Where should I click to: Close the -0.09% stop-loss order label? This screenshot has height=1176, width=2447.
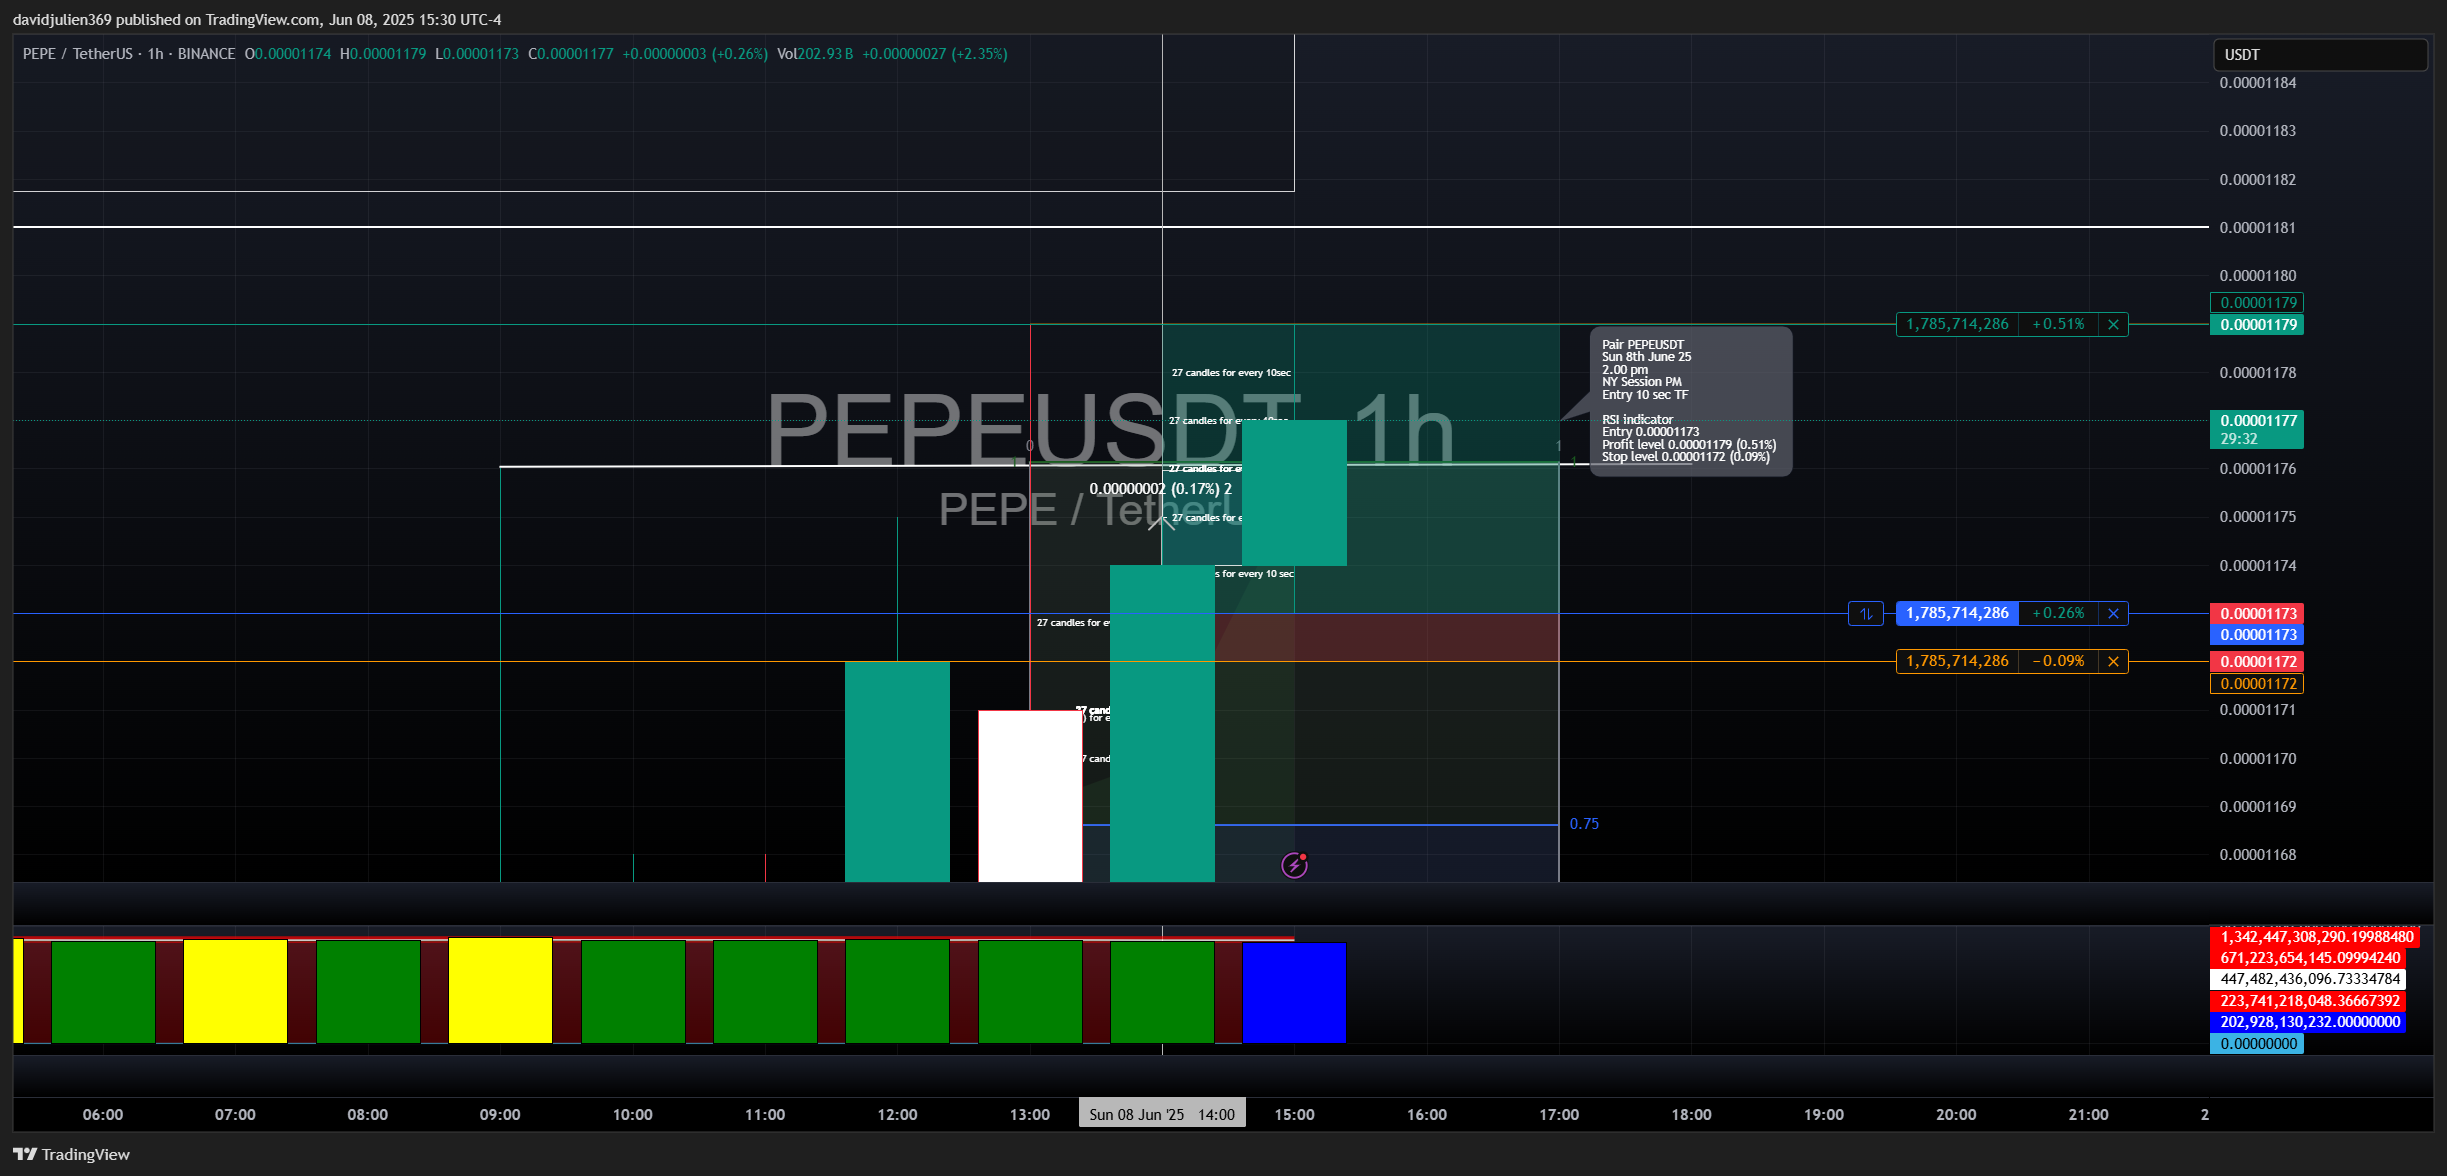pyautogui.click(x=2113, y=661)
